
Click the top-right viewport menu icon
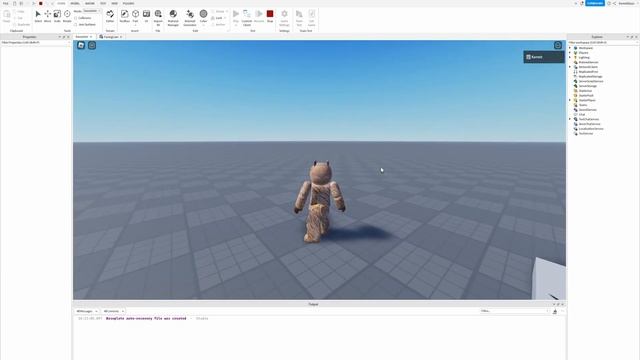pyautogui.click(x=558, y=45)
